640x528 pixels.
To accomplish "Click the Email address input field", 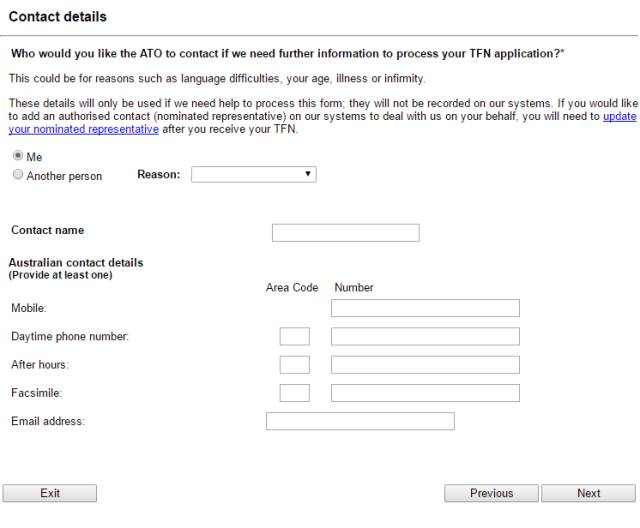I will pos(360,421).
